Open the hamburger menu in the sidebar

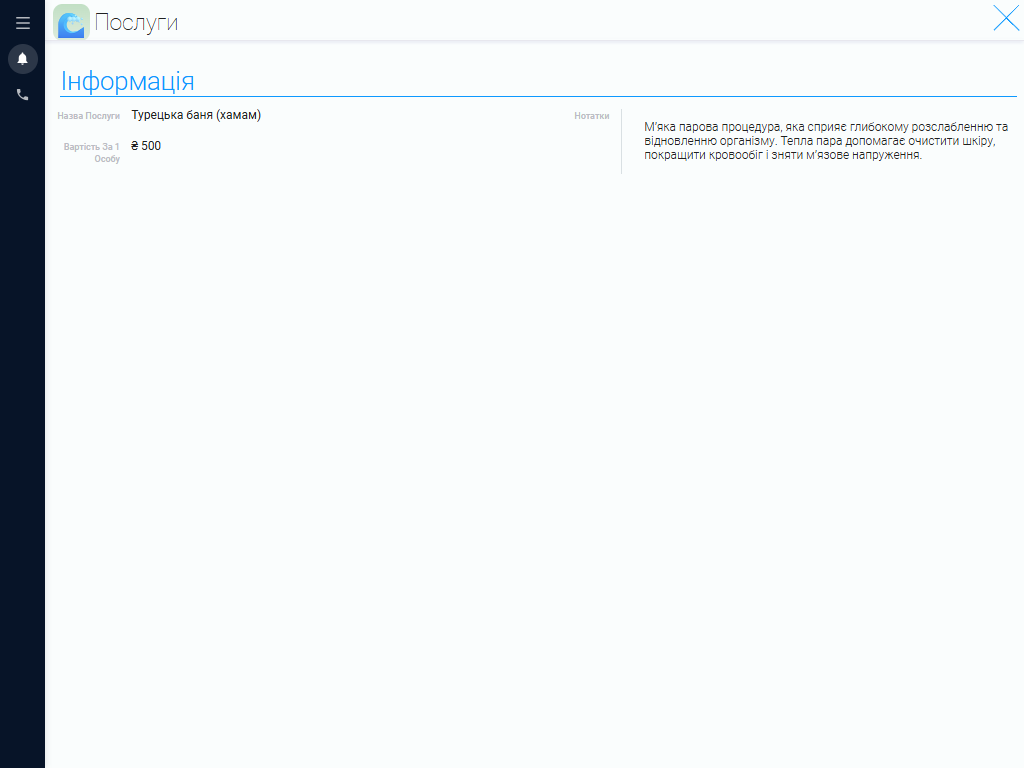point(23,23)
